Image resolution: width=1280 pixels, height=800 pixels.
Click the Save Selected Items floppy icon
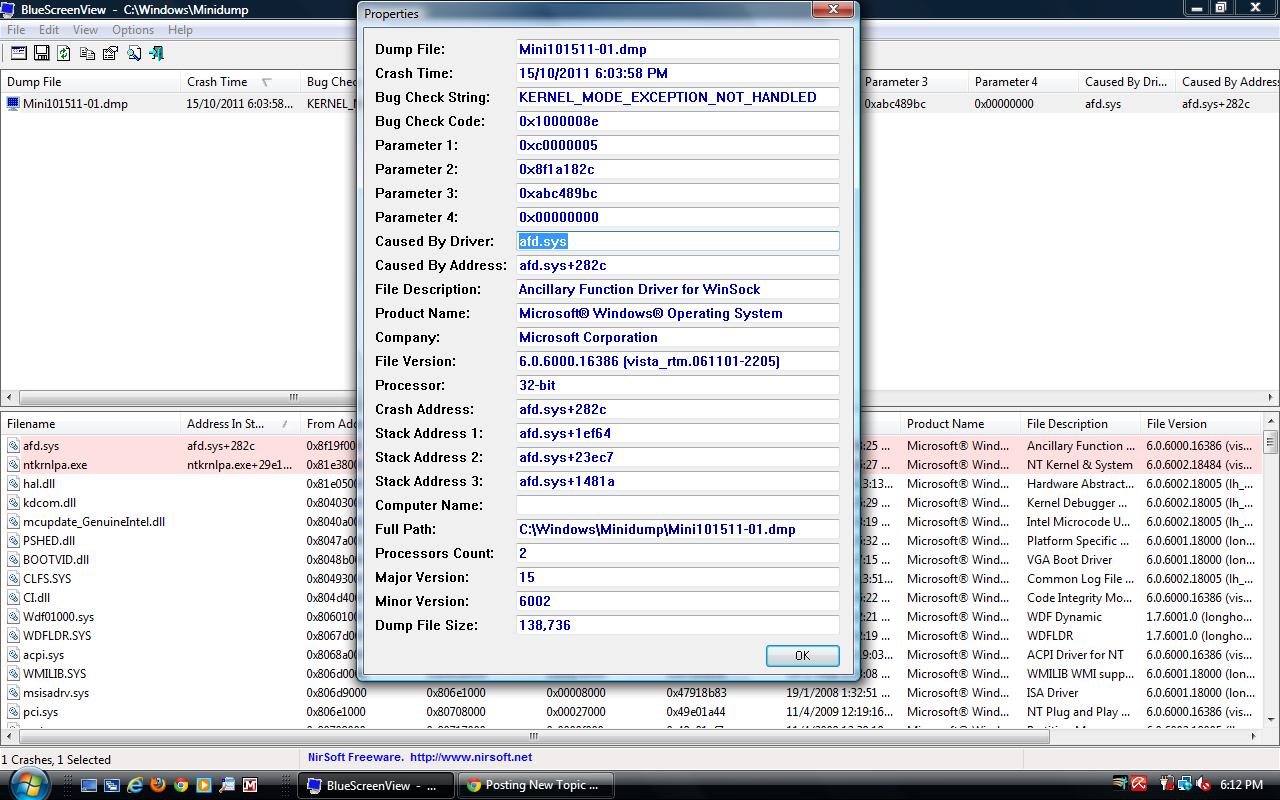tap(41, 53)
